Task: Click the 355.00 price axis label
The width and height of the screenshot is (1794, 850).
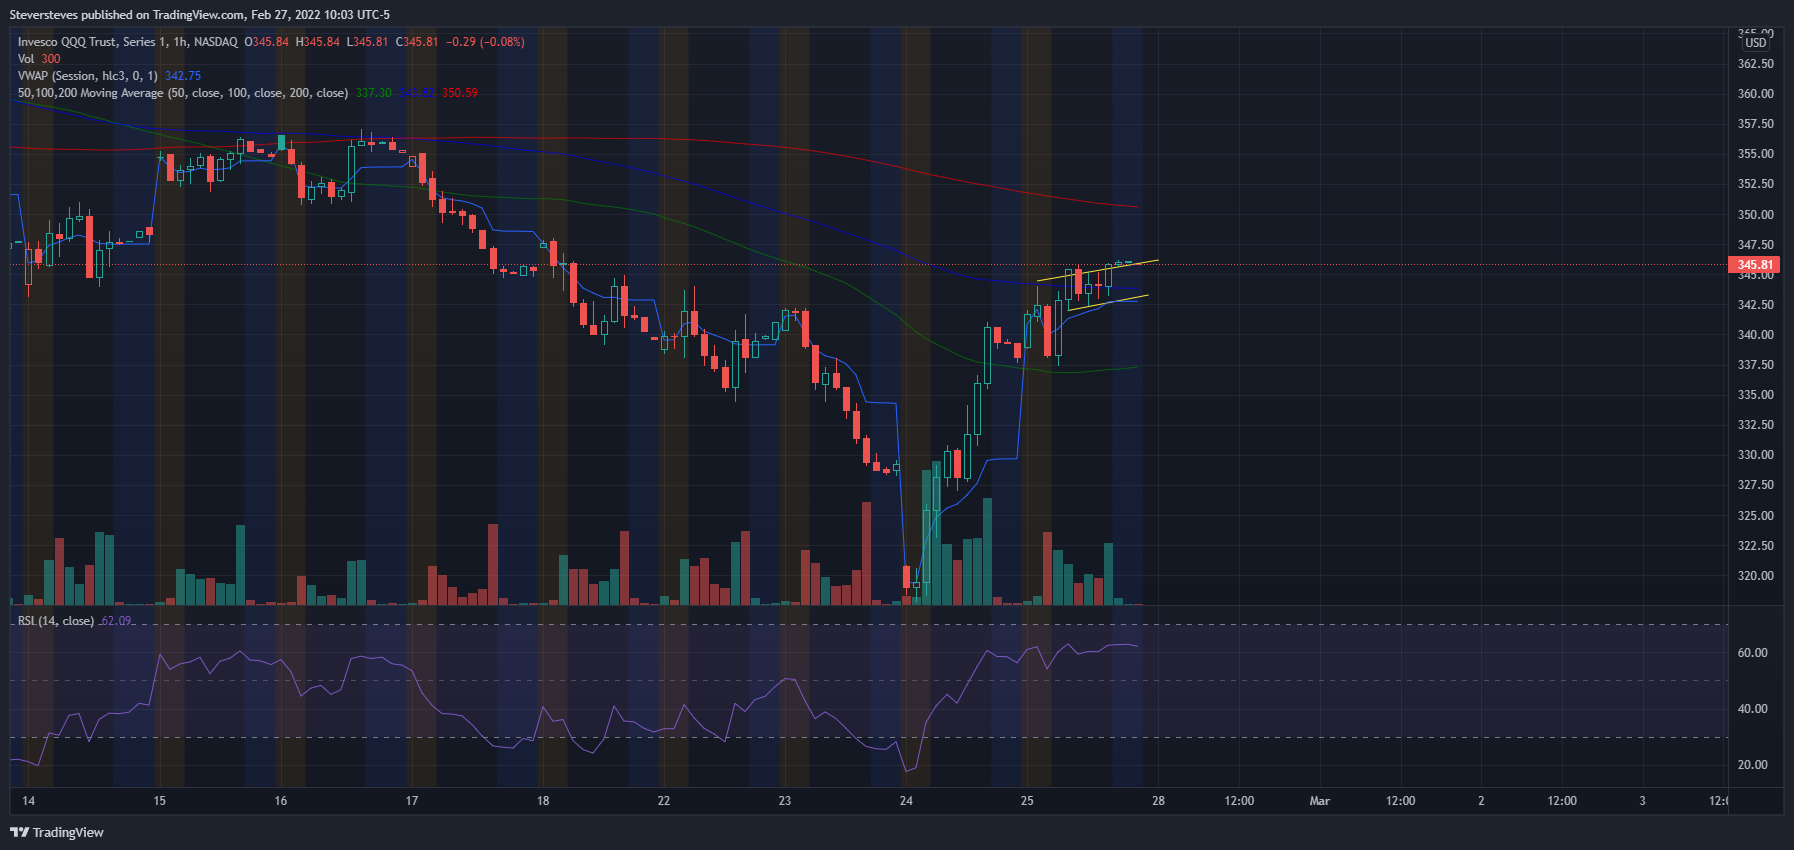Action: point(1756,154)
